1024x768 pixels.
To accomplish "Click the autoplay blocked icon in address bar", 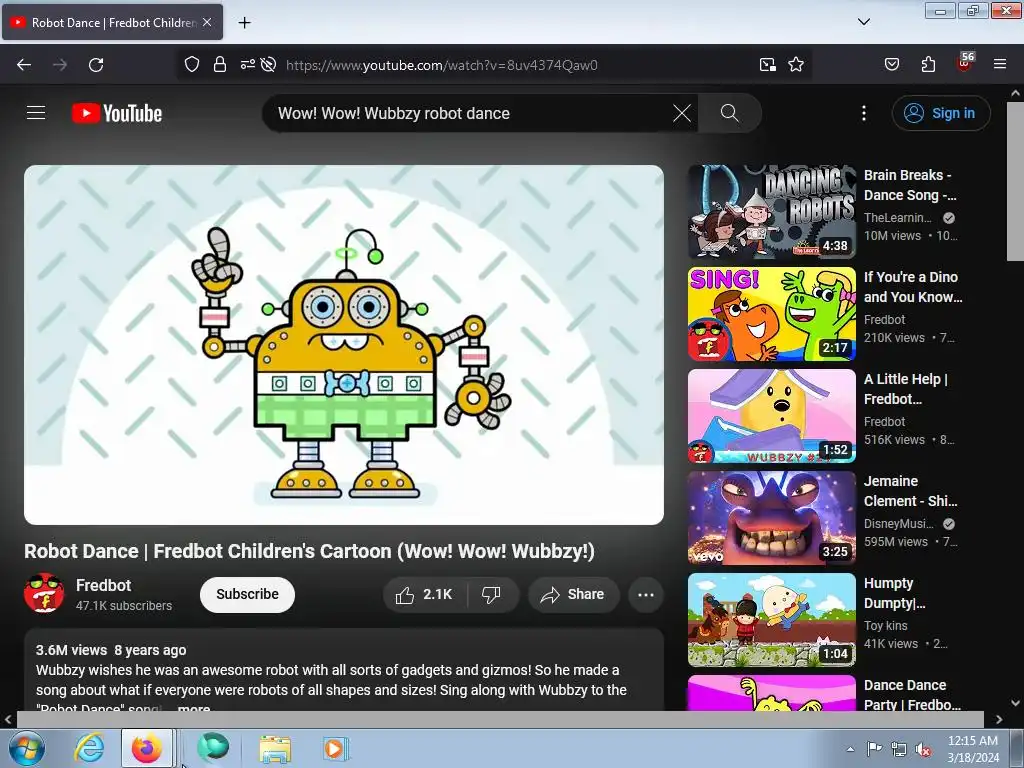I will click(x=268, y=65).
